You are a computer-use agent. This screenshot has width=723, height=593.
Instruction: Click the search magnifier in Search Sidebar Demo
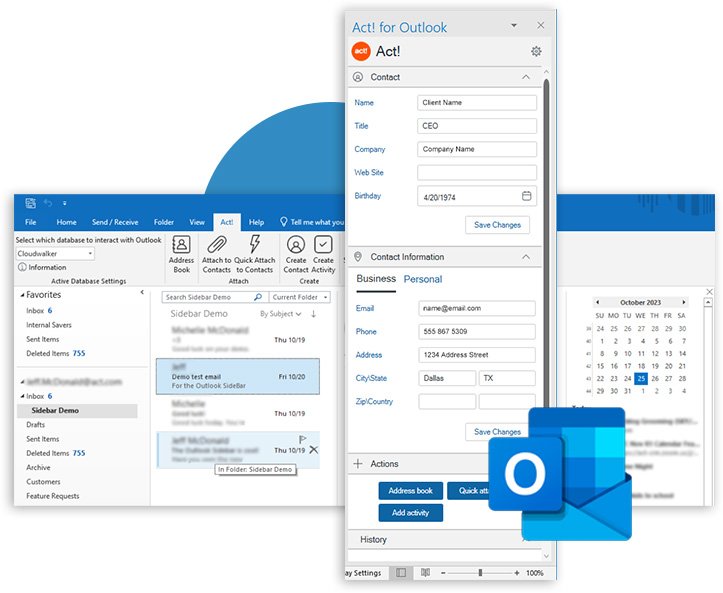point(257,297)
